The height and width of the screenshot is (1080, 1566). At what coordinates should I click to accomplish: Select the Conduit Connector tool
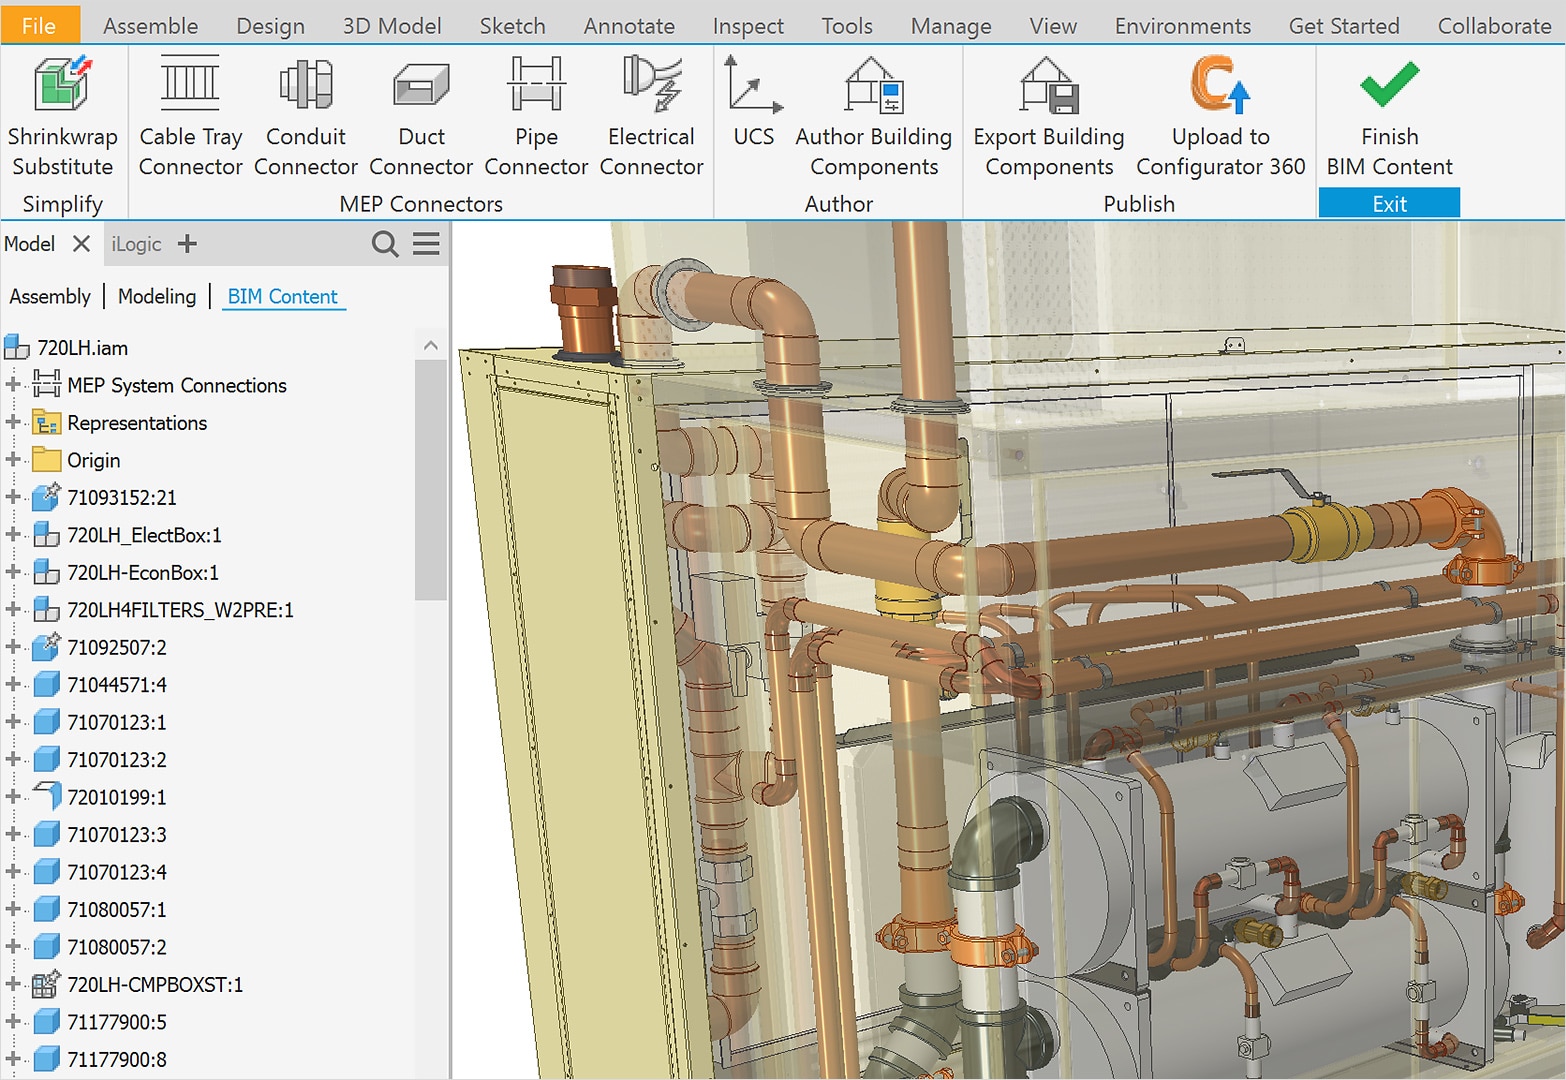tap(305, 117)
